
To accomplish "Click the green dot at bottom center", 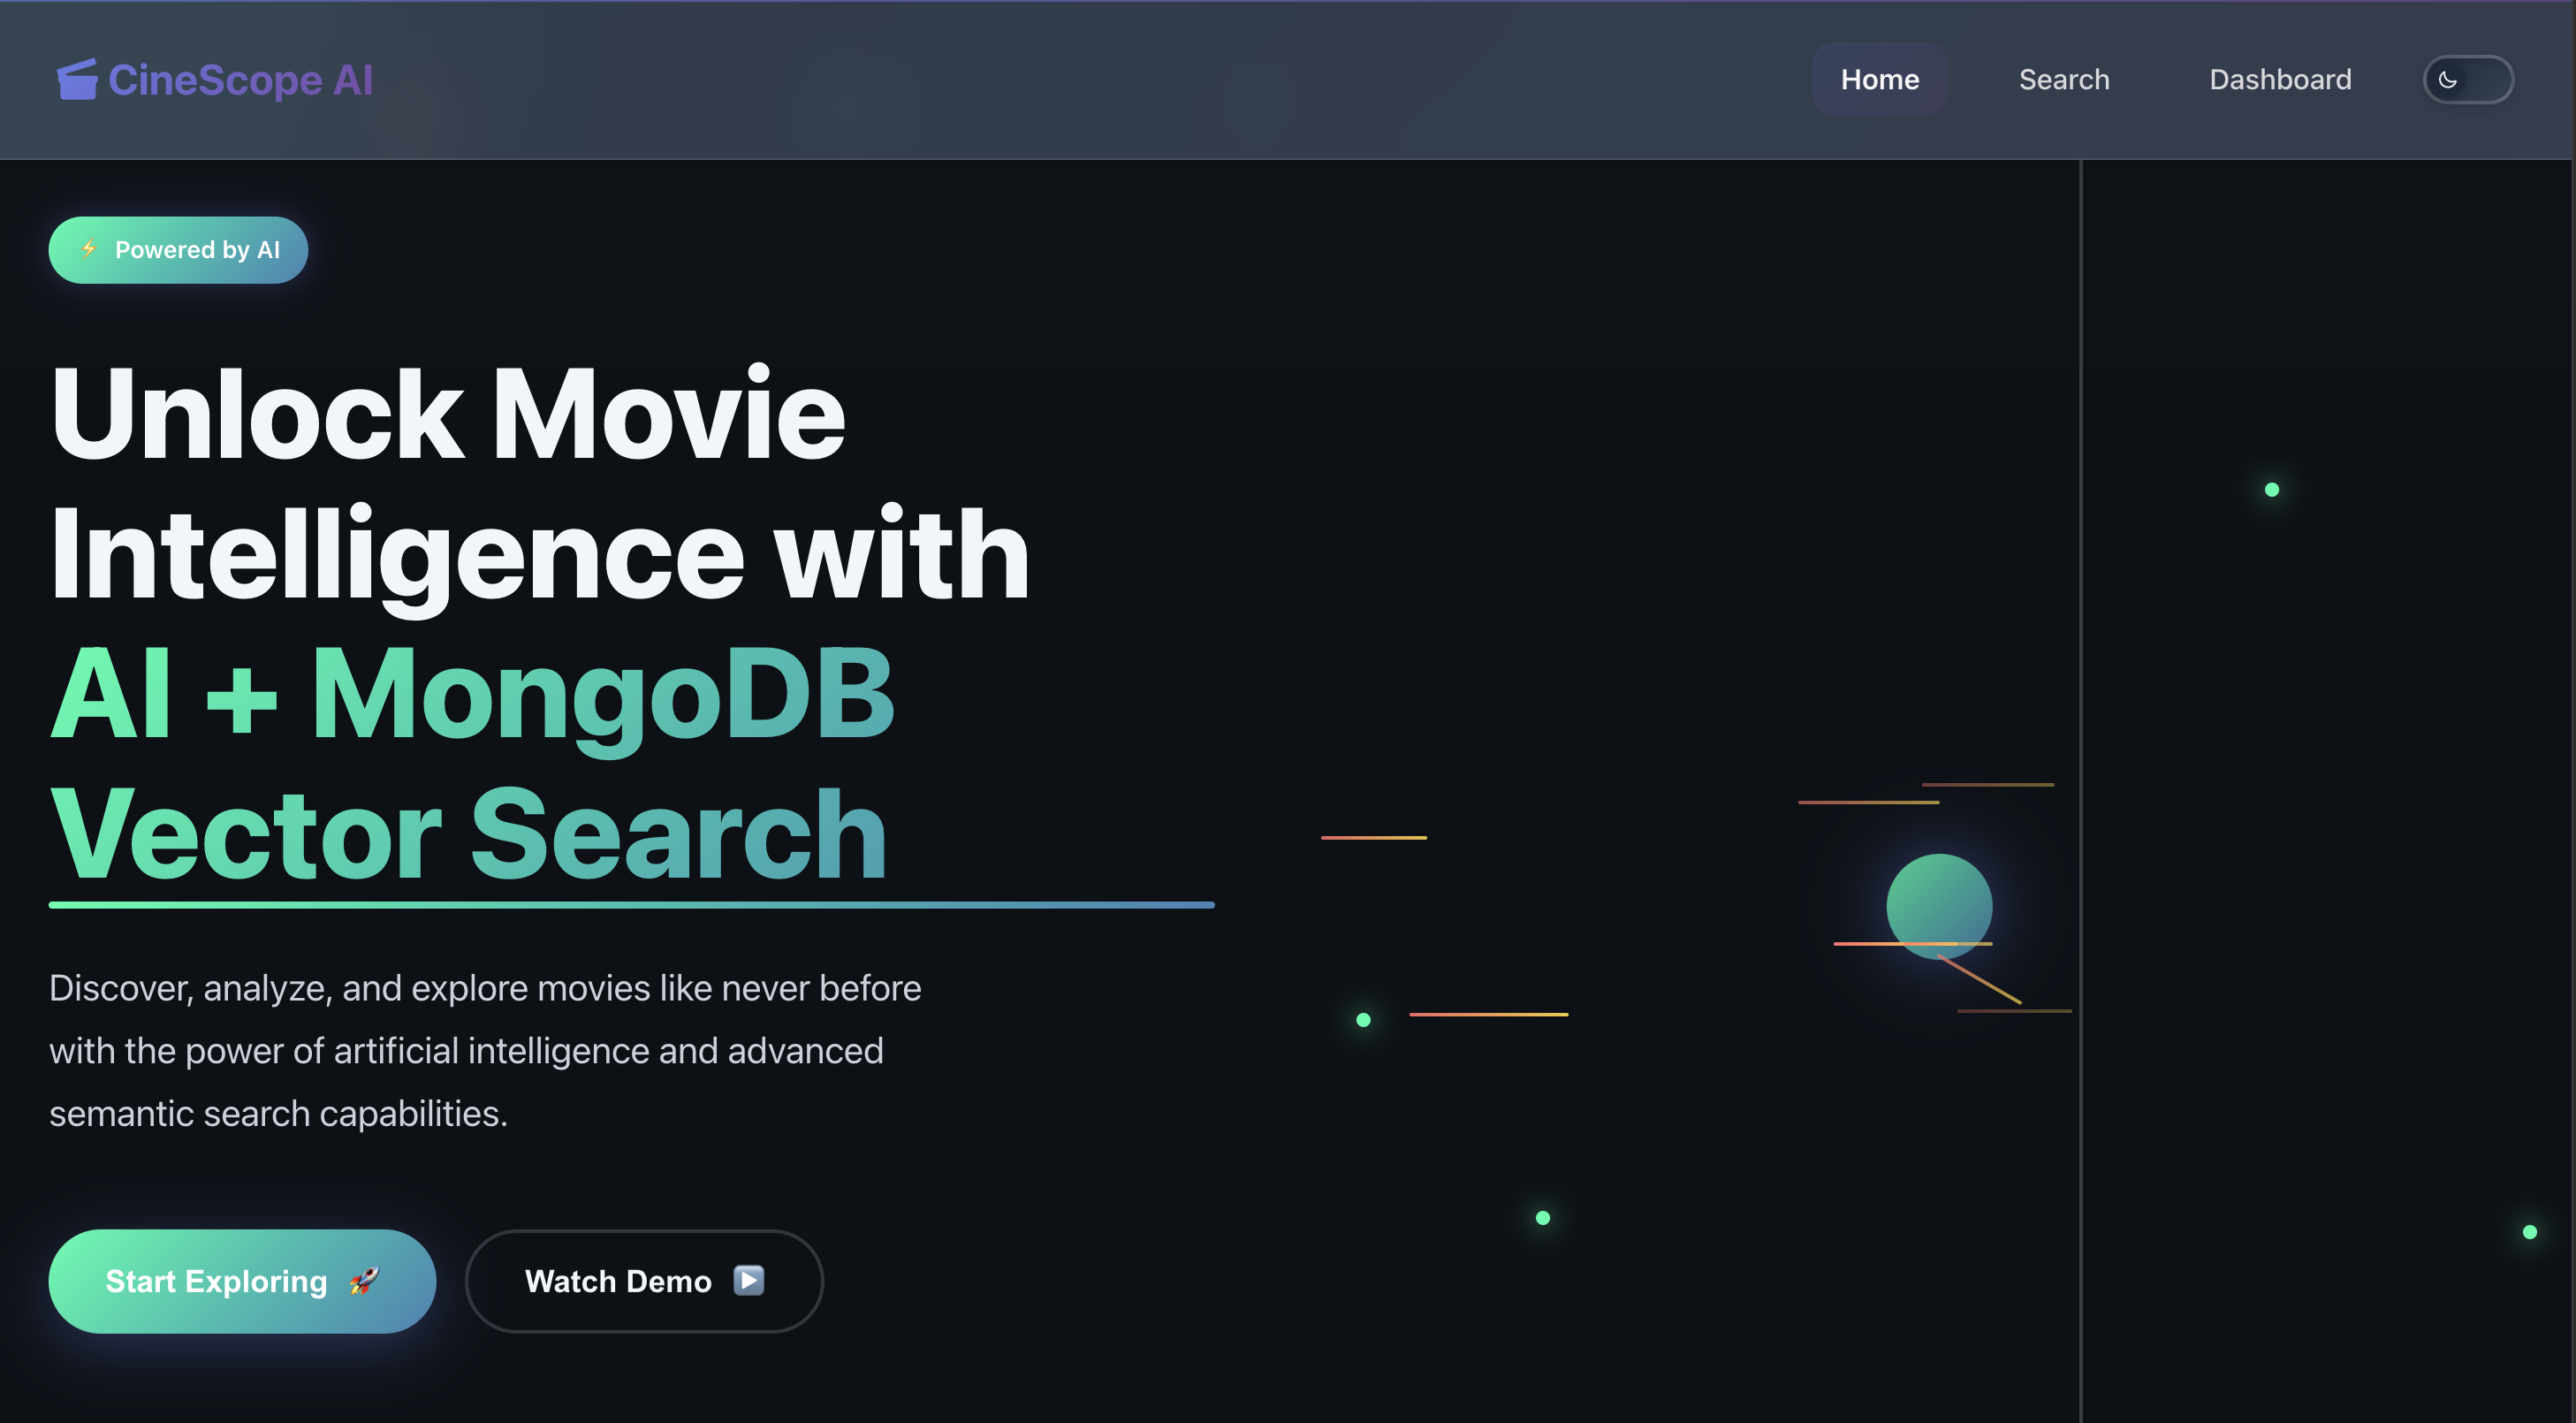I will point(1542,1218).
